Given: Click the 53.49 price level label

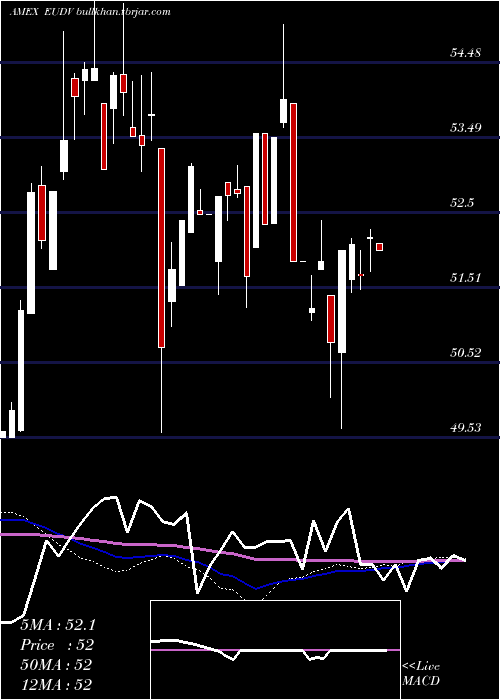Looking at the screenshot, I should (465, 128).
